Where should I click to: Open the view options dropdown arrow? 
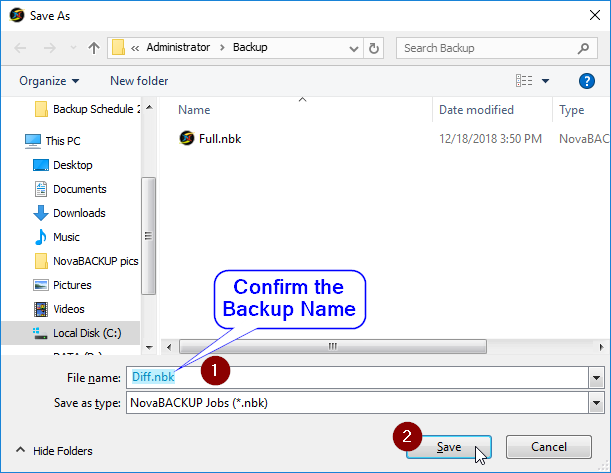tap(546, 81)
